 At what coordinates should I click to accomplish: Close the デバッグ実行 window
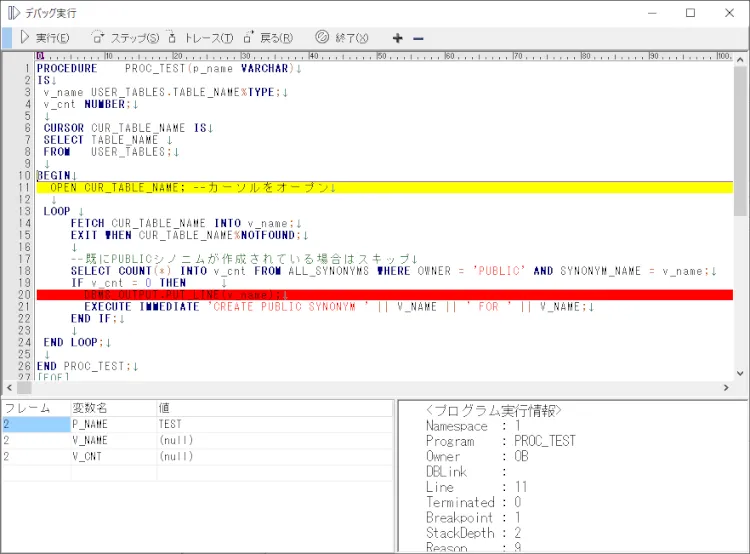tap(729, 13)
